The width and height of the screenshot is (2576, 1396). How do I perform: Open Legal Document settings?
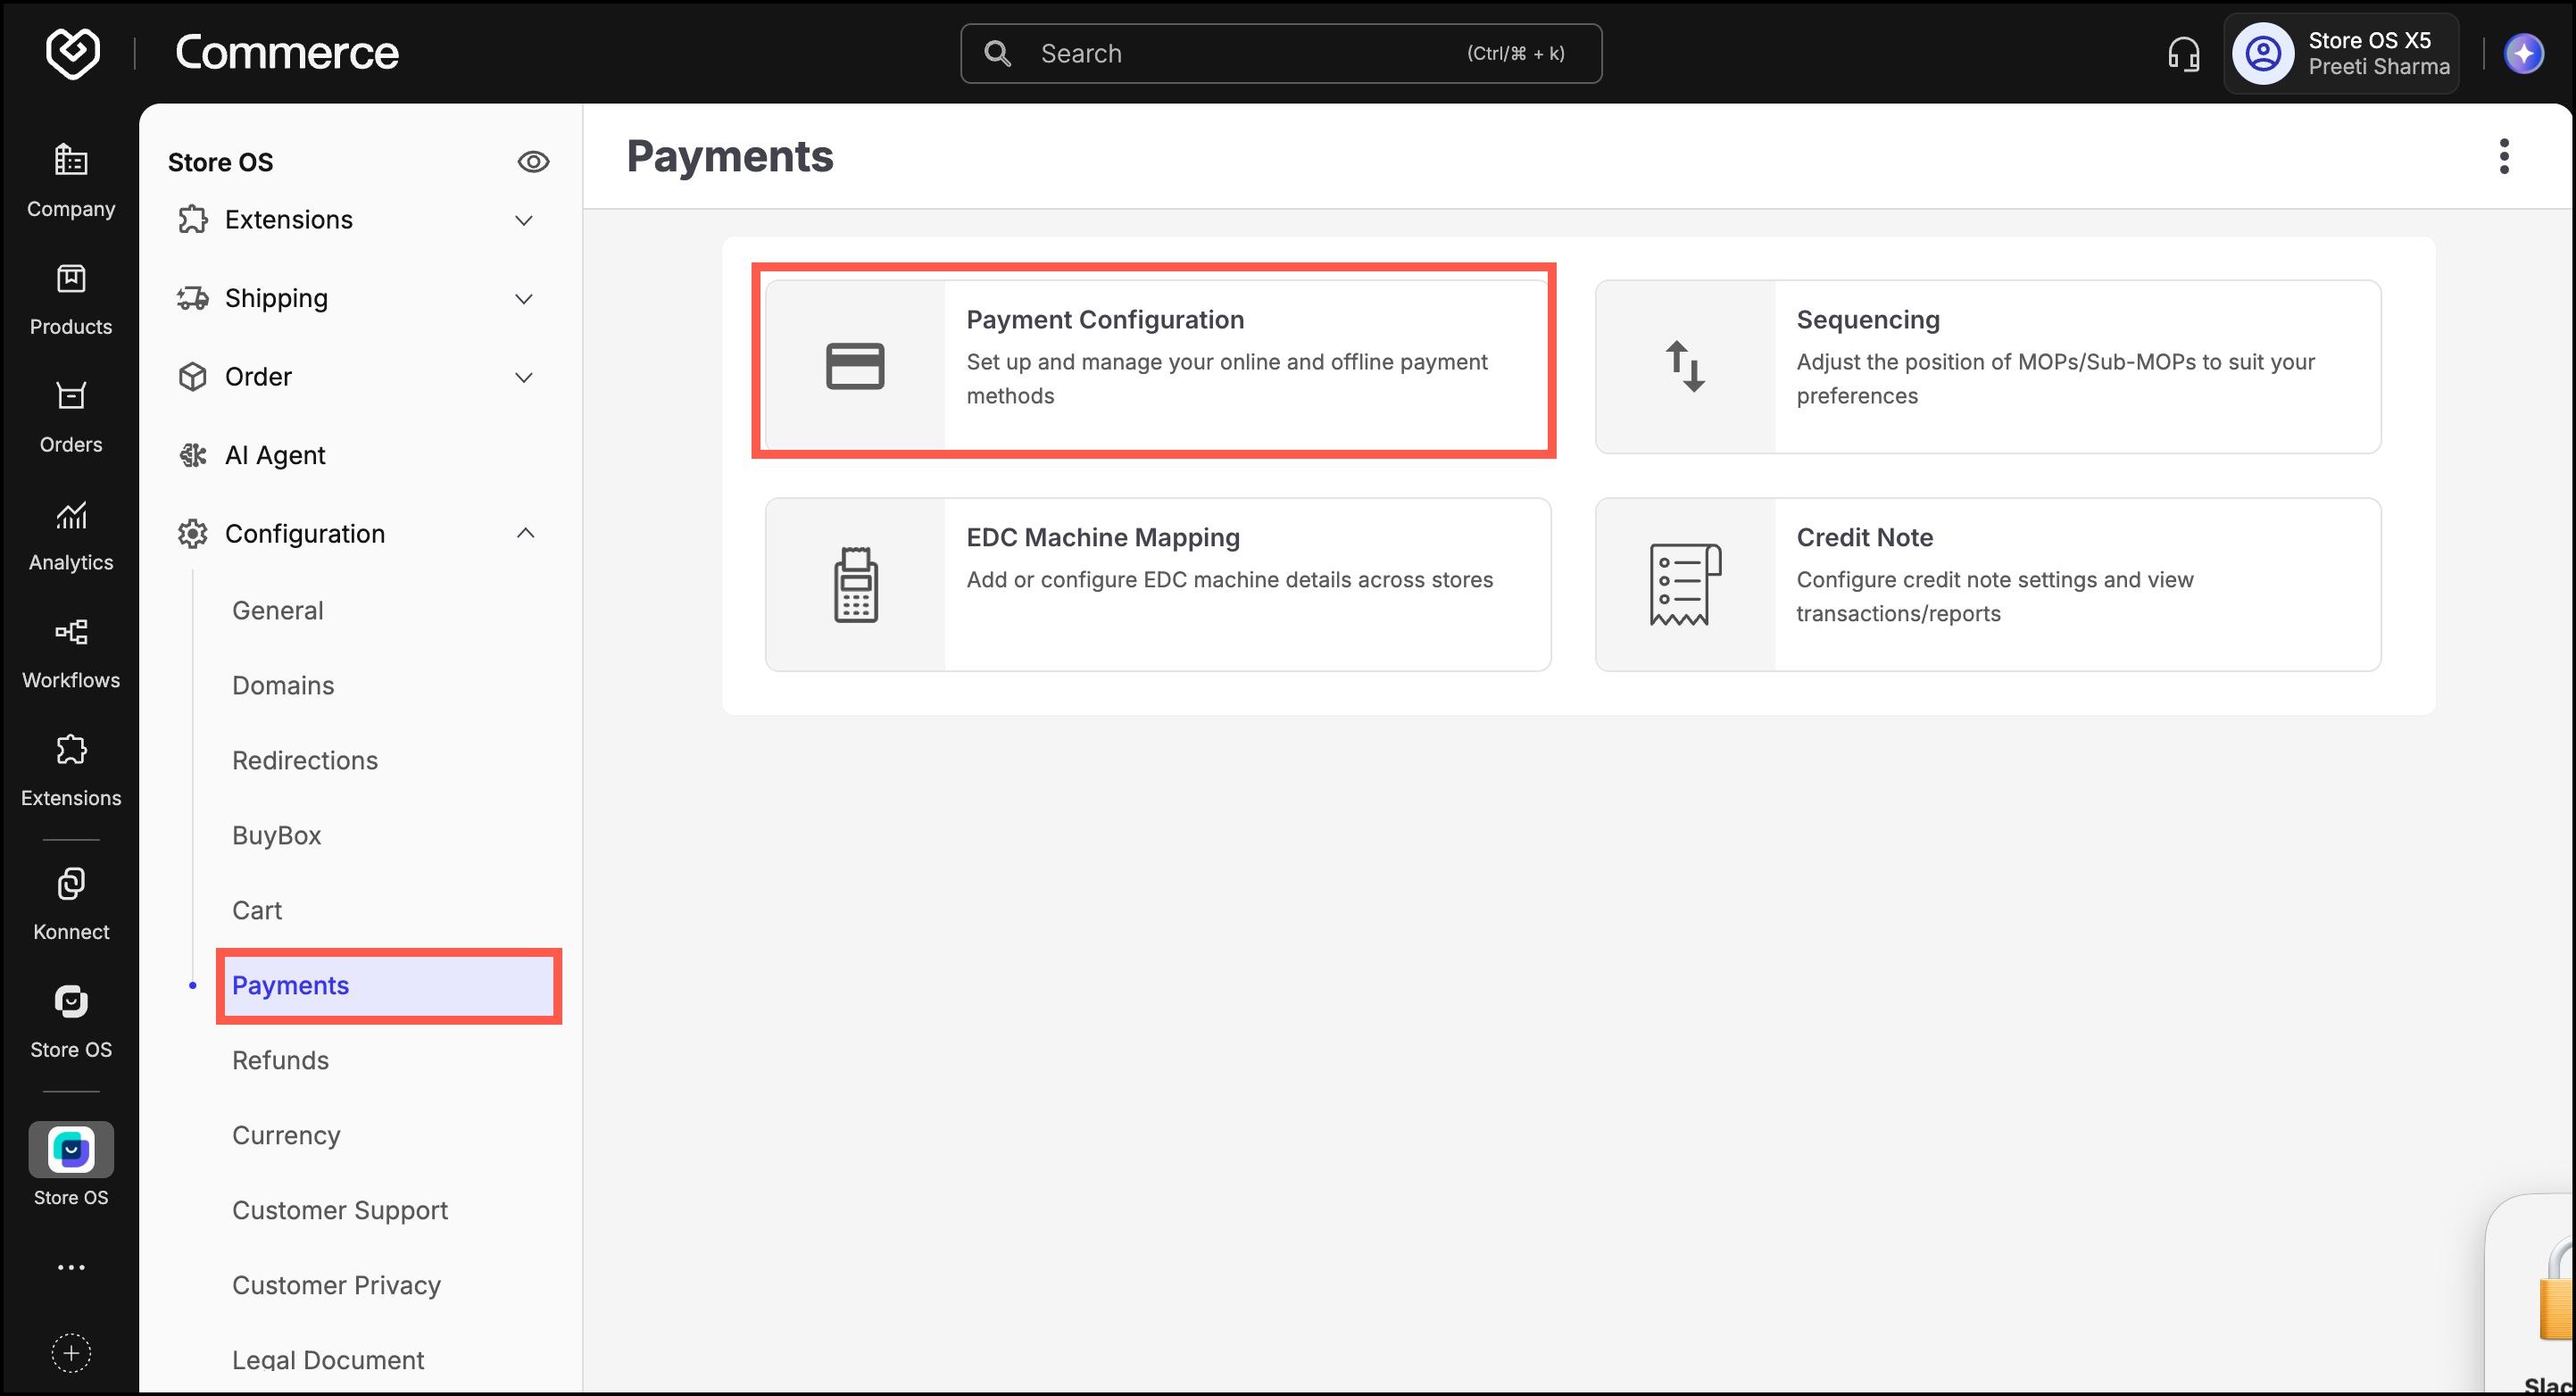click(x=328, y=1360)
